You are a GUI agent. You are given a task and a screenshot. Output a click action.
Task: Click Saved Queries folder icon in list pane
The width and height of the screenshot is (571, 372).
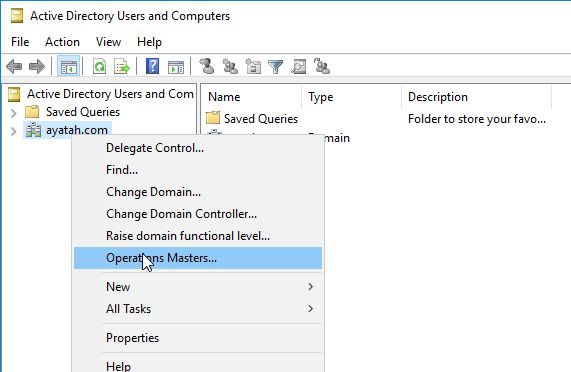213,118
